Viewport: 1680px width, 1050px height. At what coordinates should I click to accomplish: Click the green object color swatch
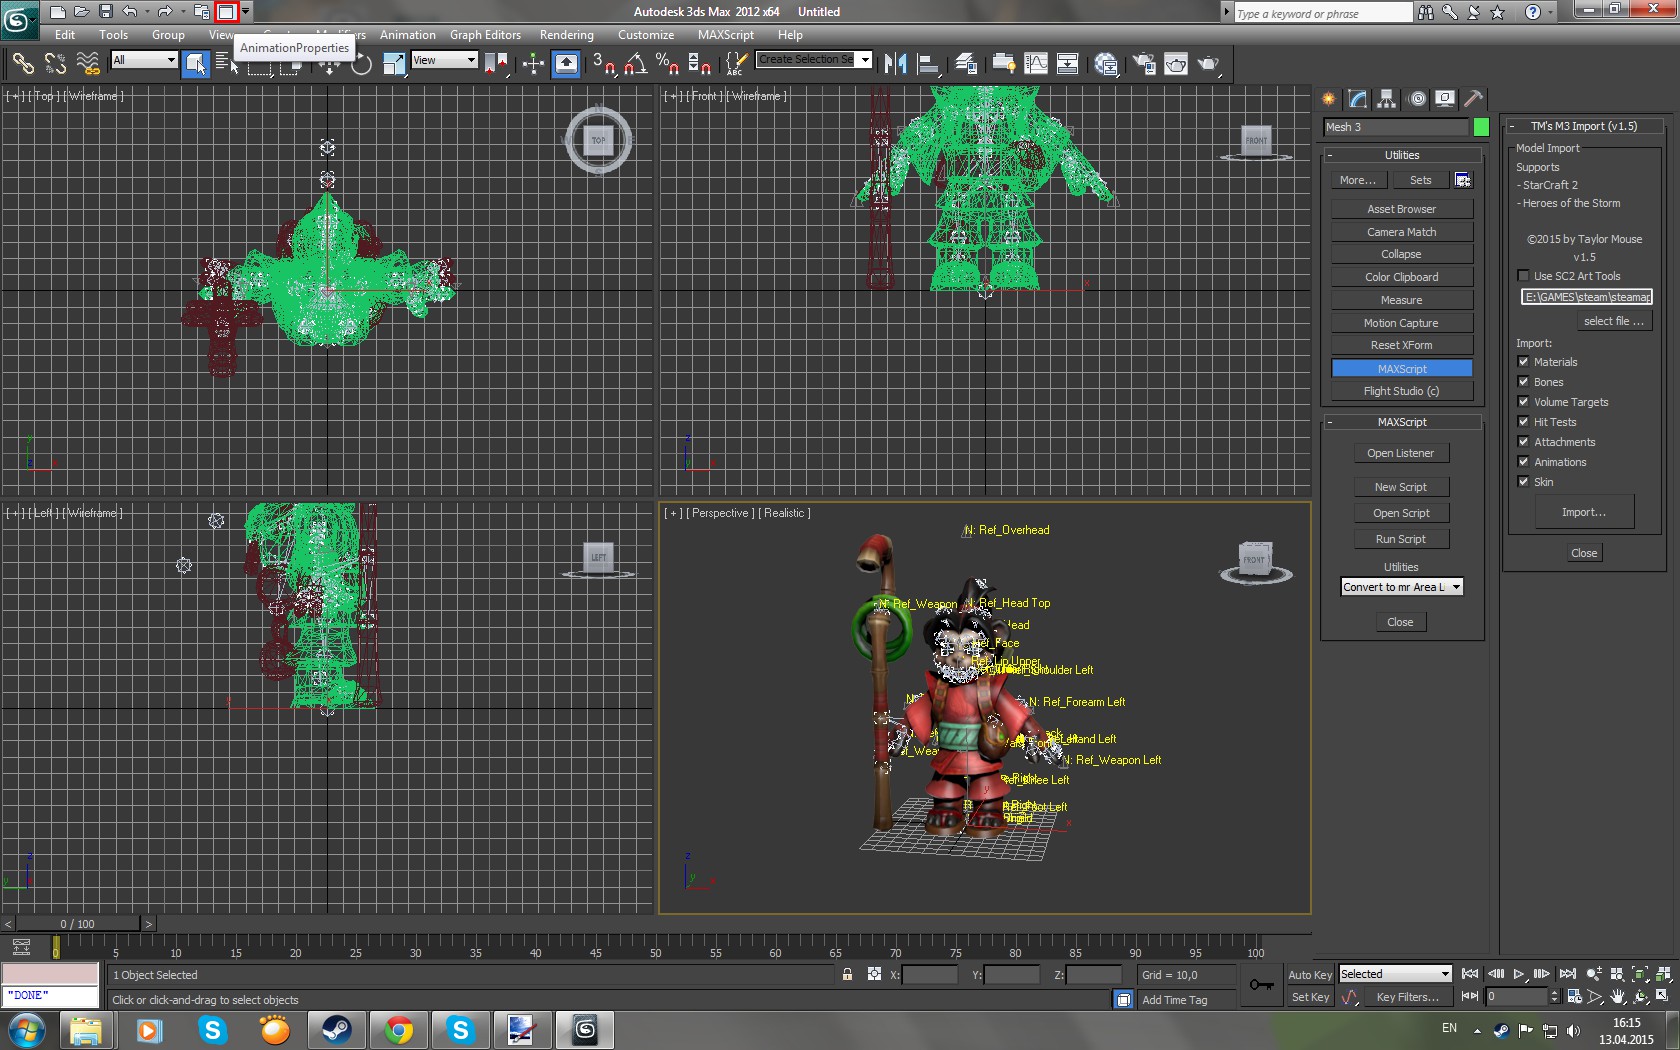coord(1481,127)
